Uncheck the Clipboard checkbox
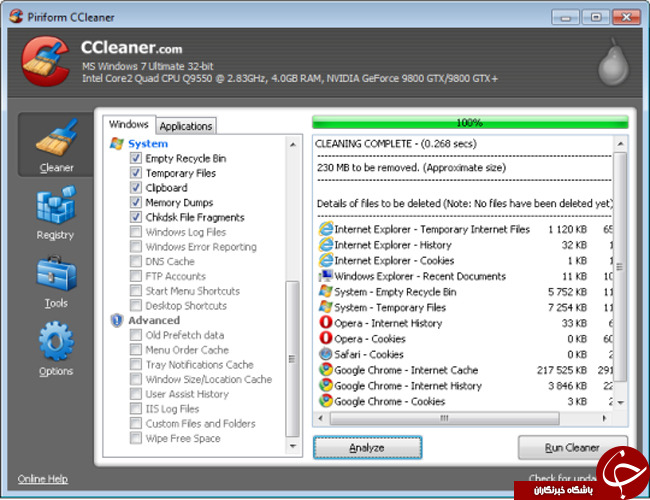This screenshot has height=500, width=650. tap(136, 187)
